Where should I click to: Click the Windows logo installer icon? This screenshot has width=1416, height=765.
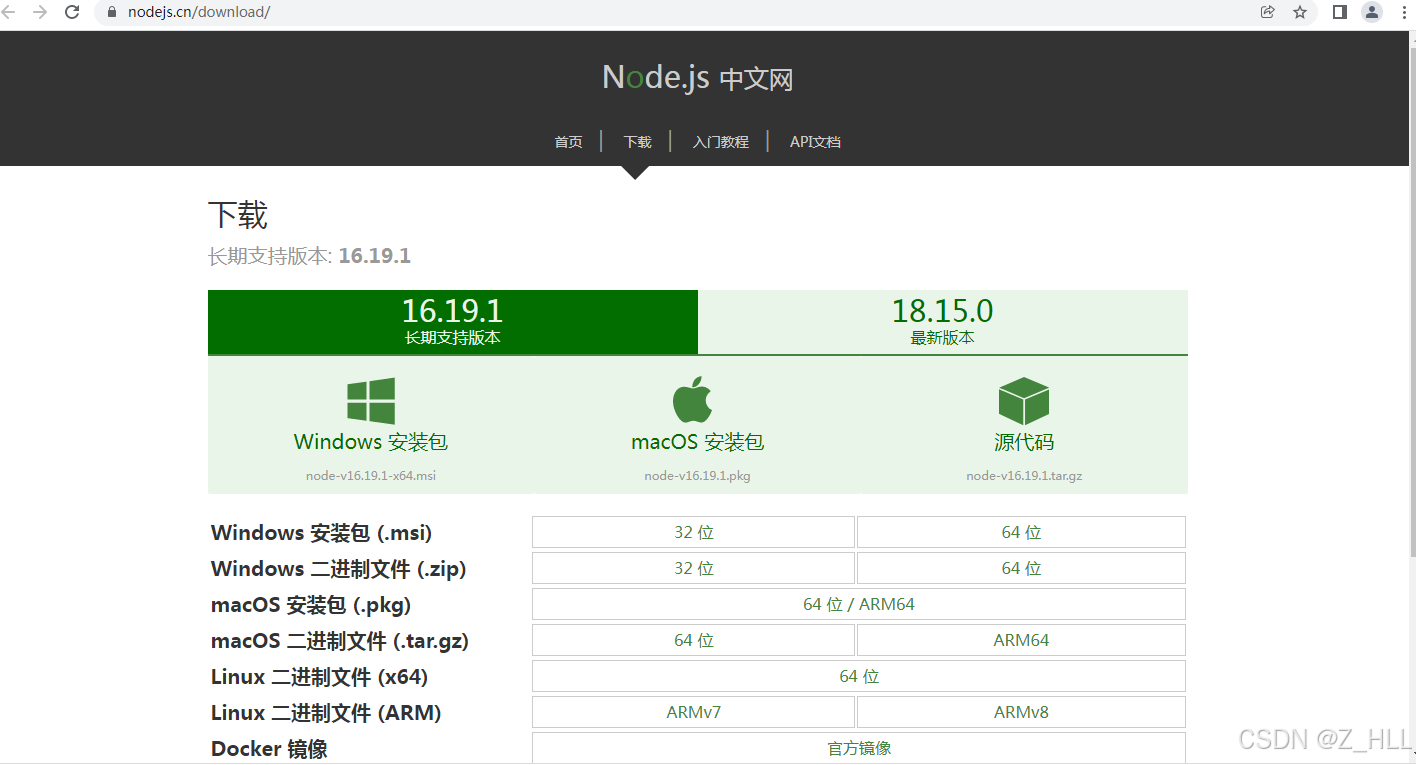[371, 401]
